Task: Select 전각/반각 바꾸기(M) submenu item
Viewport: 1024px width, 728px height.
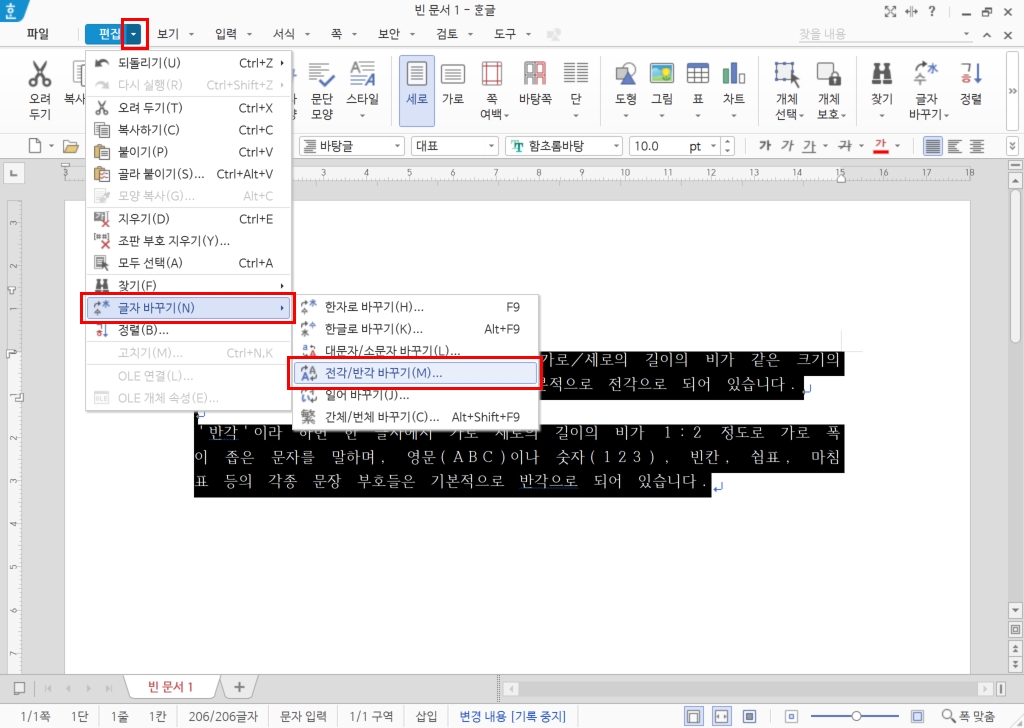Action: tap(415, 373)
